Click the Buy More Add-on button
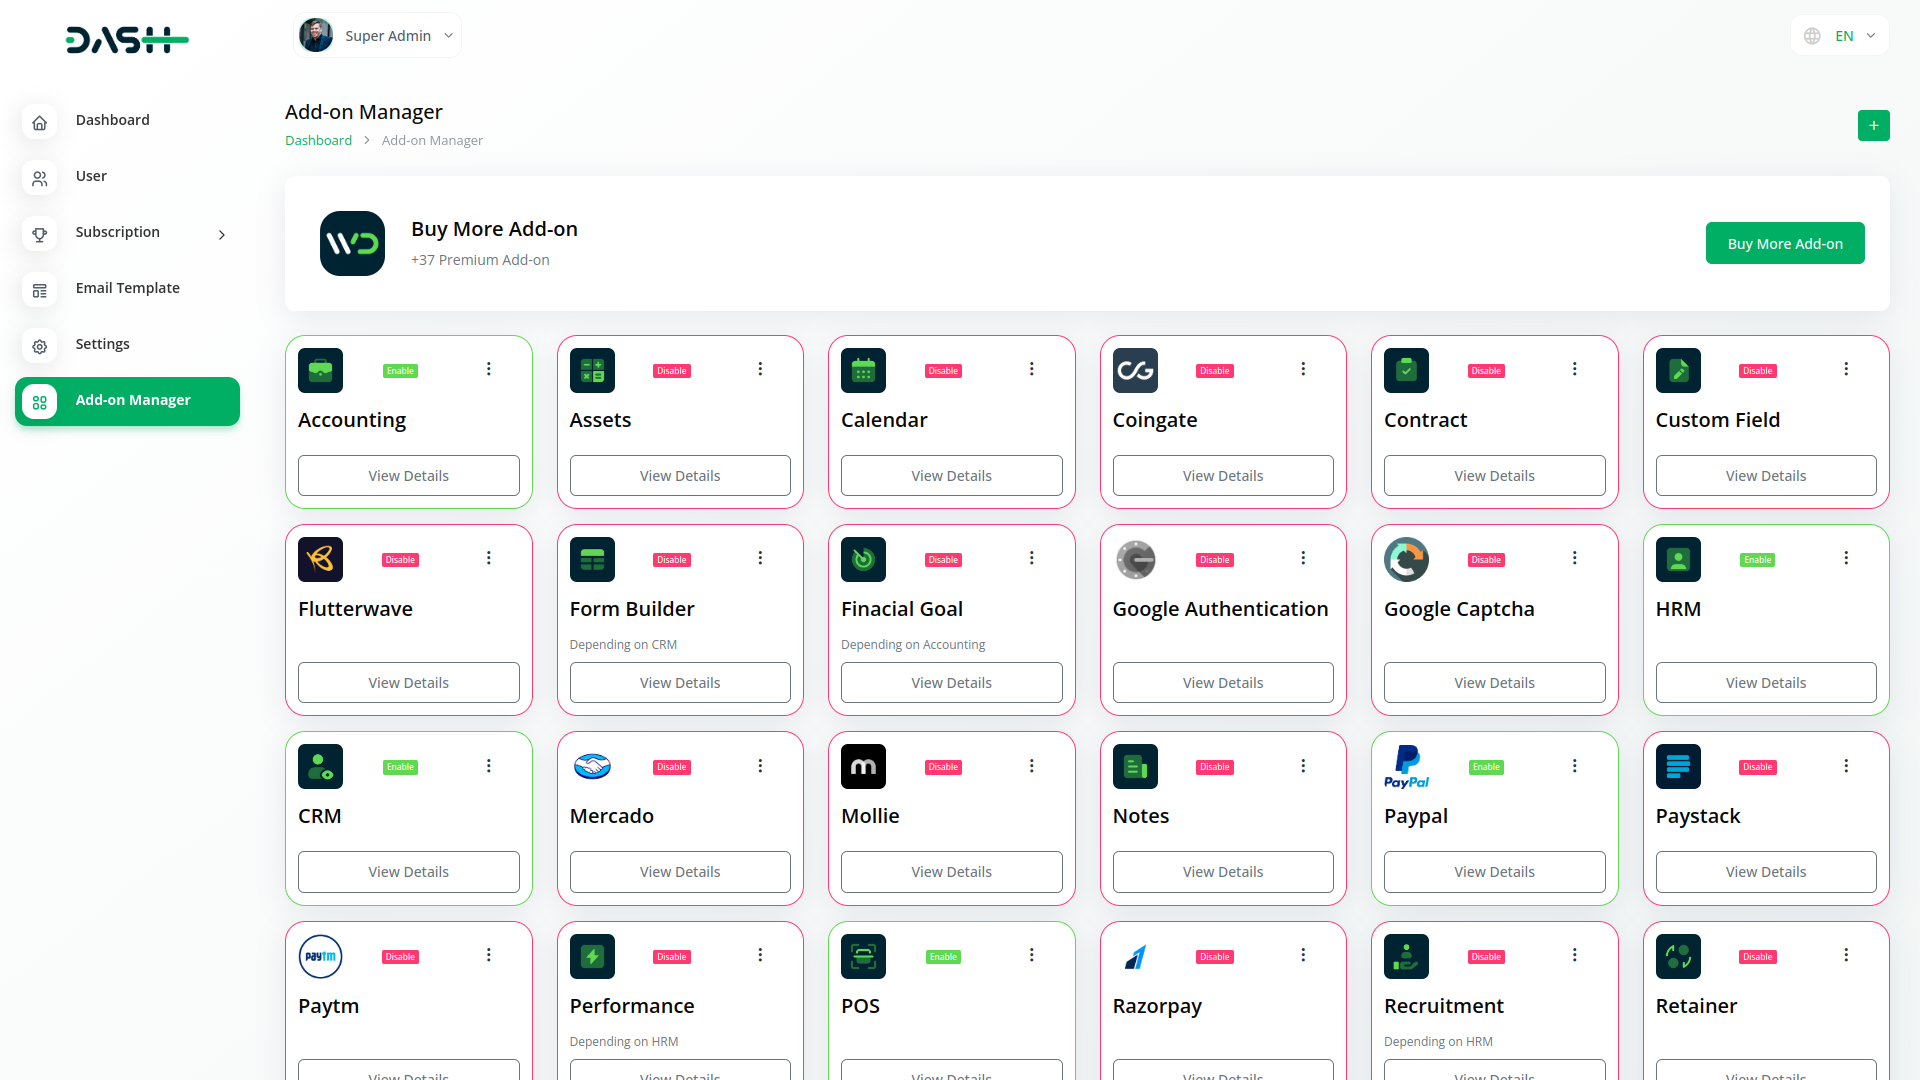 pos(1784,243)
